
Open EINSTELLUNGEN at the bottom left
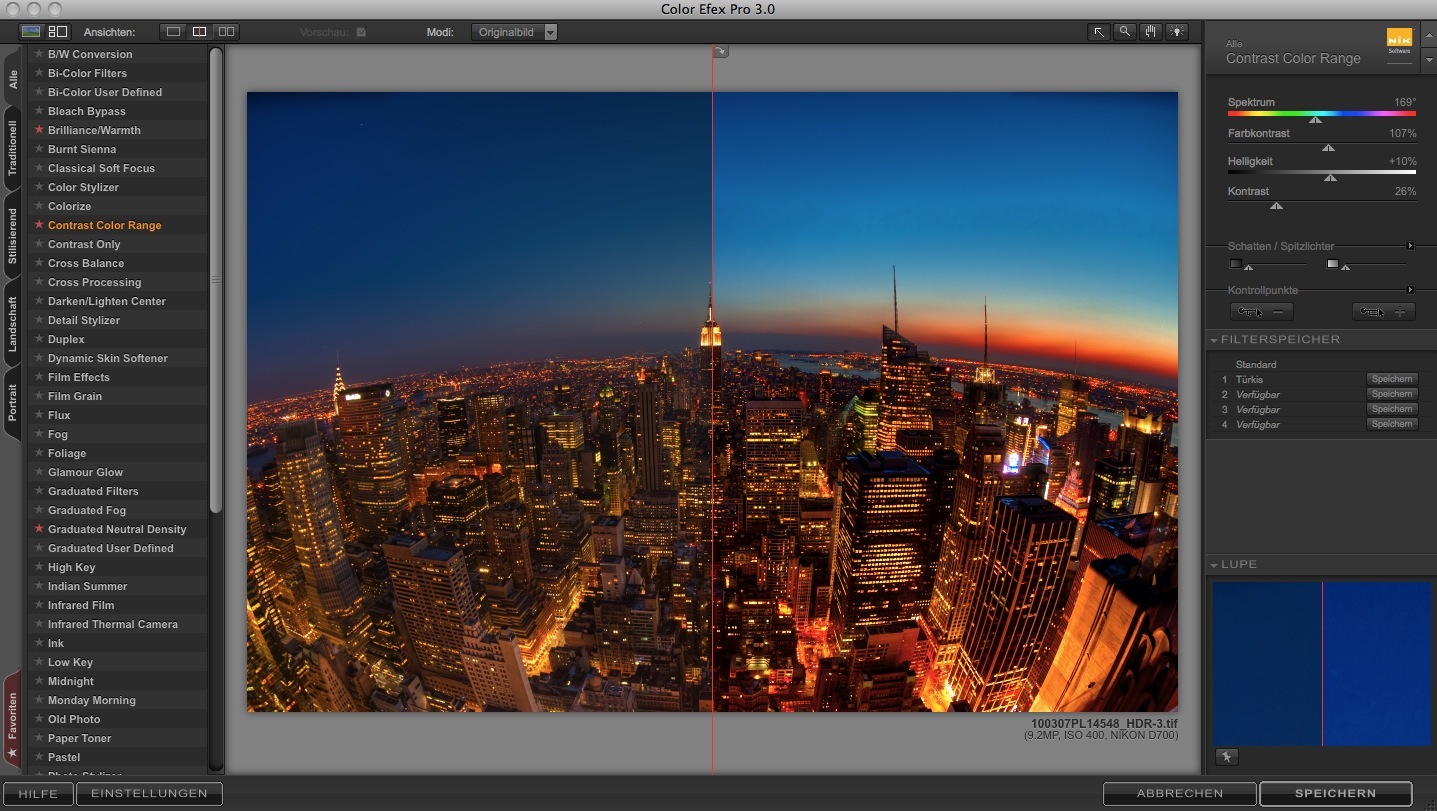[148, 793]
